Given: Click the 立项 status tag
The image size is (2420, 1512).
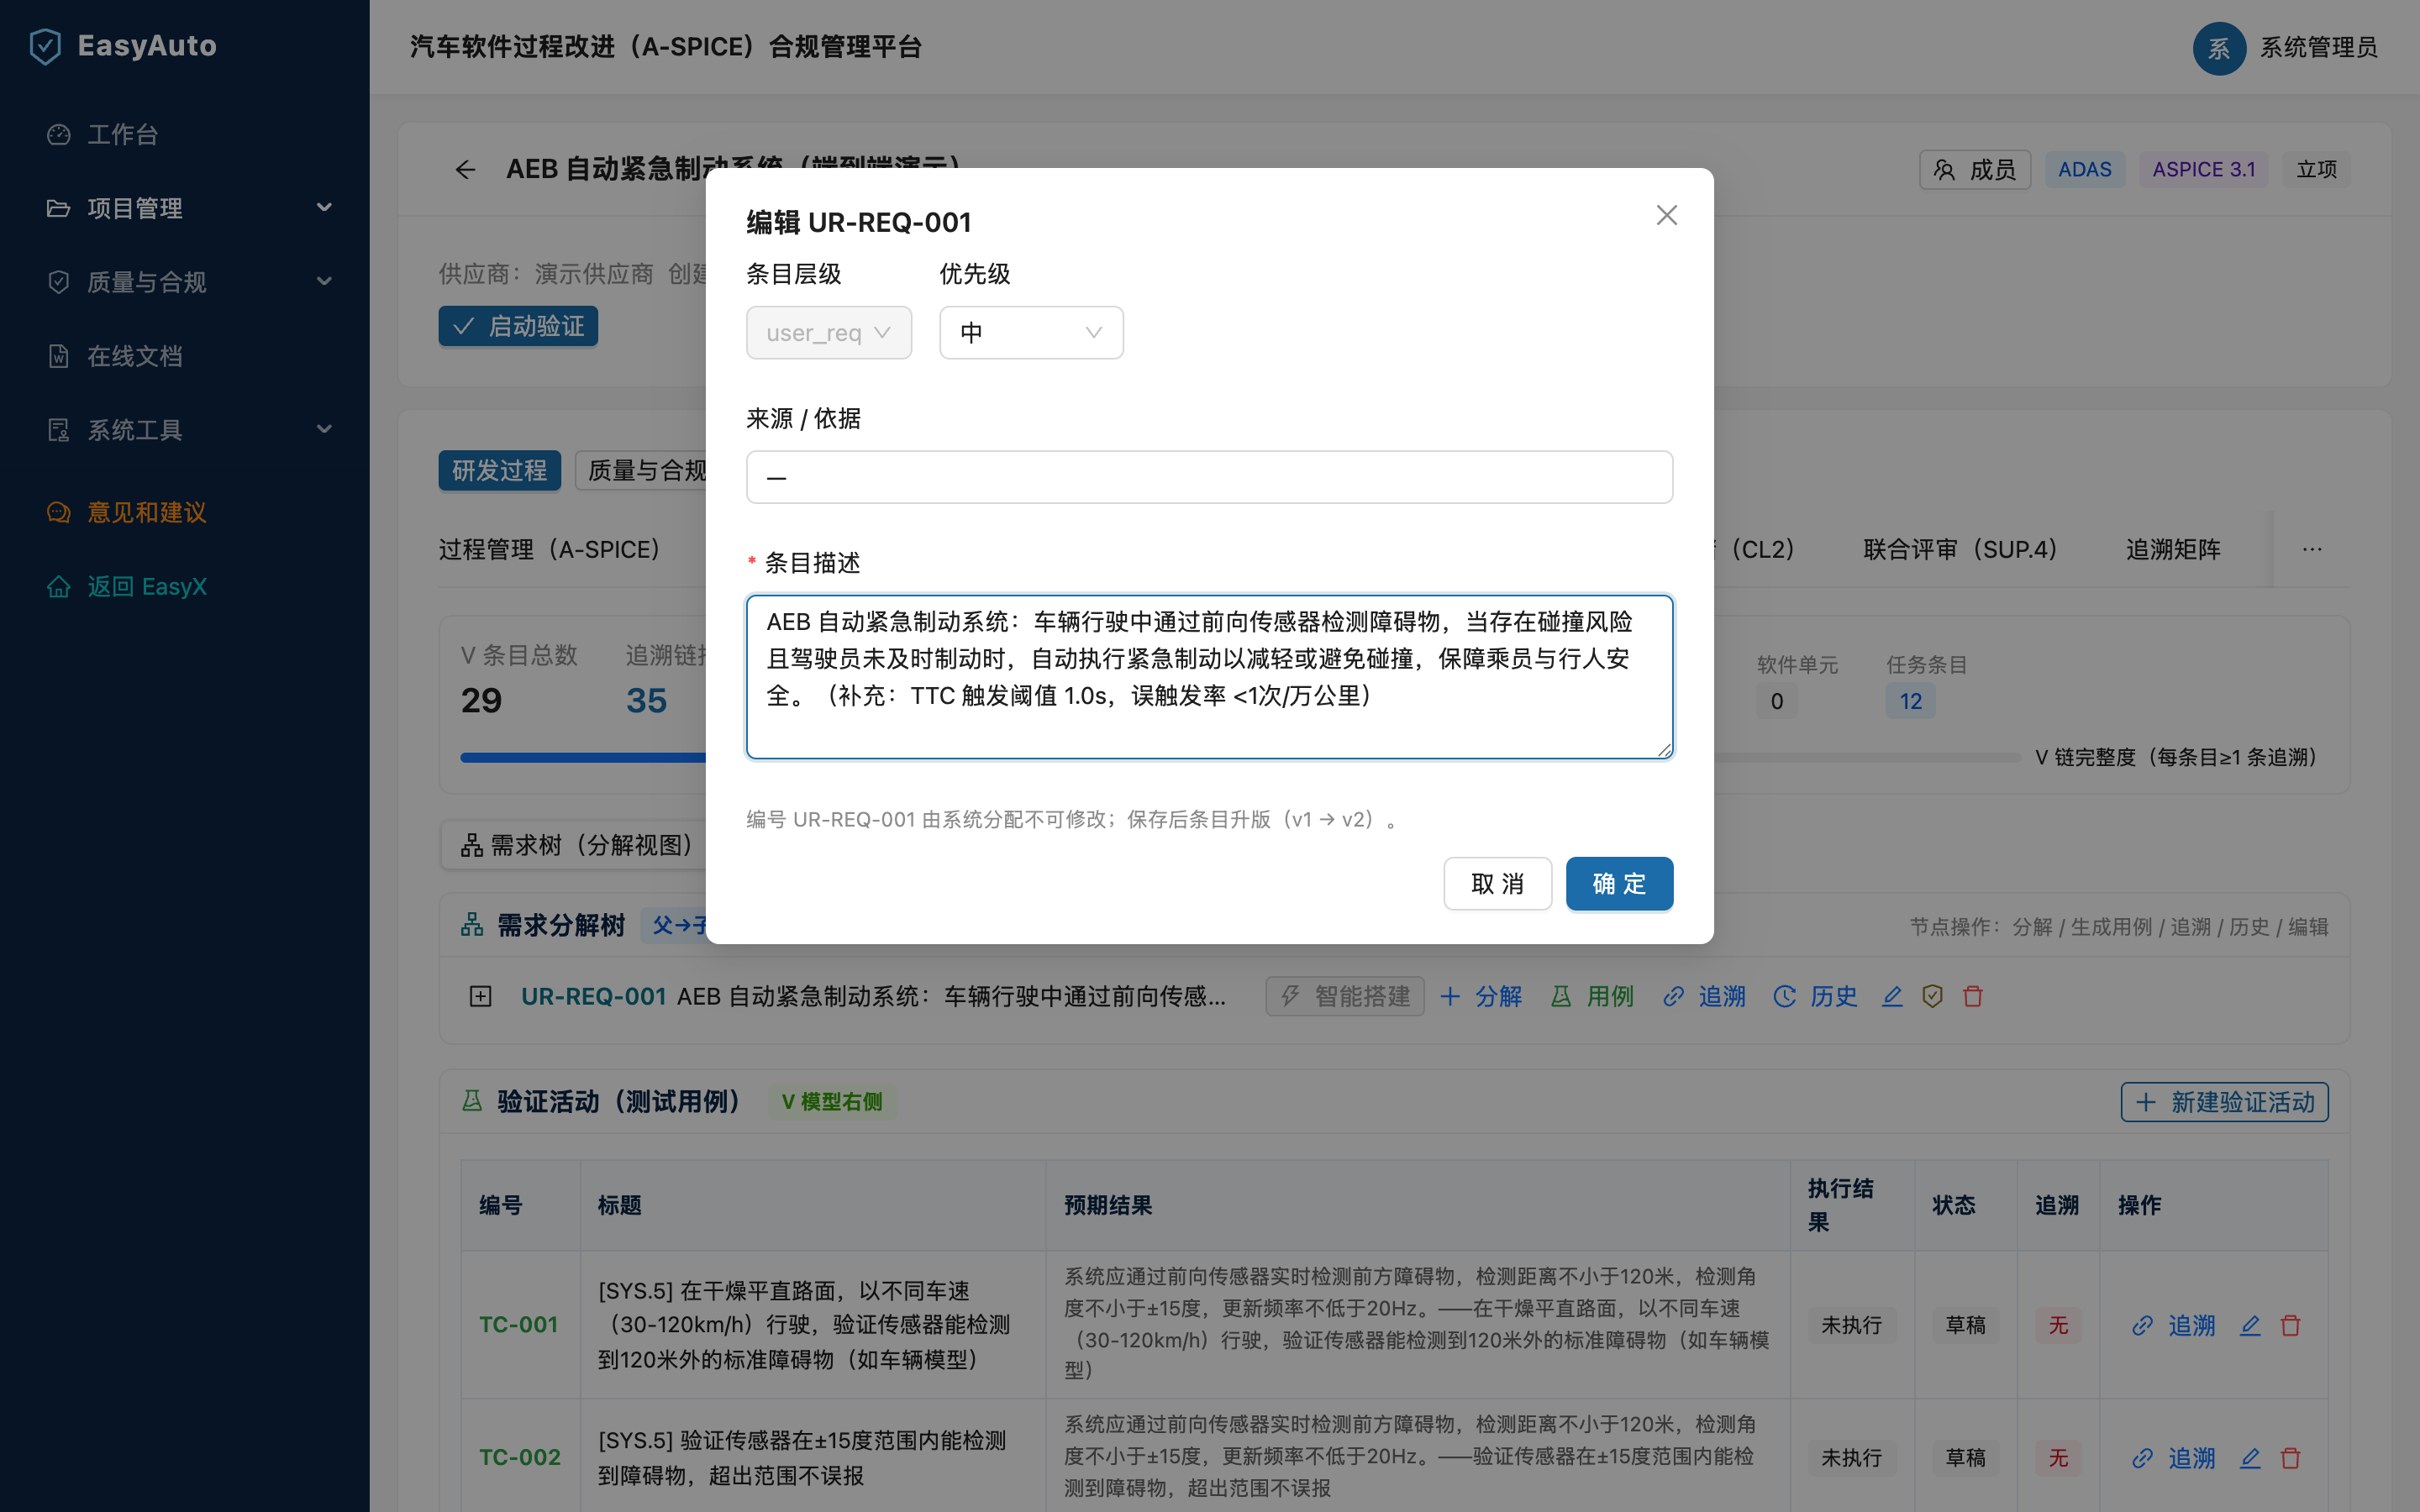Looking at the screenshot, I should (2316, 169).
